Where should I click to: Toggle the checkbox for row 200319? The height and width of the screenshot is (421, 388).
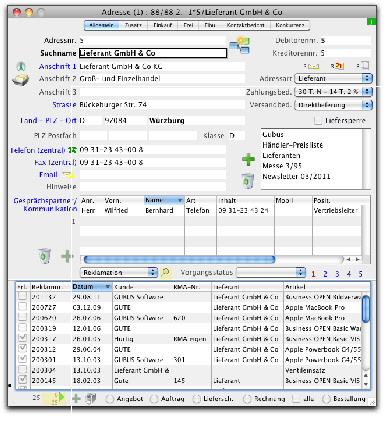click(22, 328)
